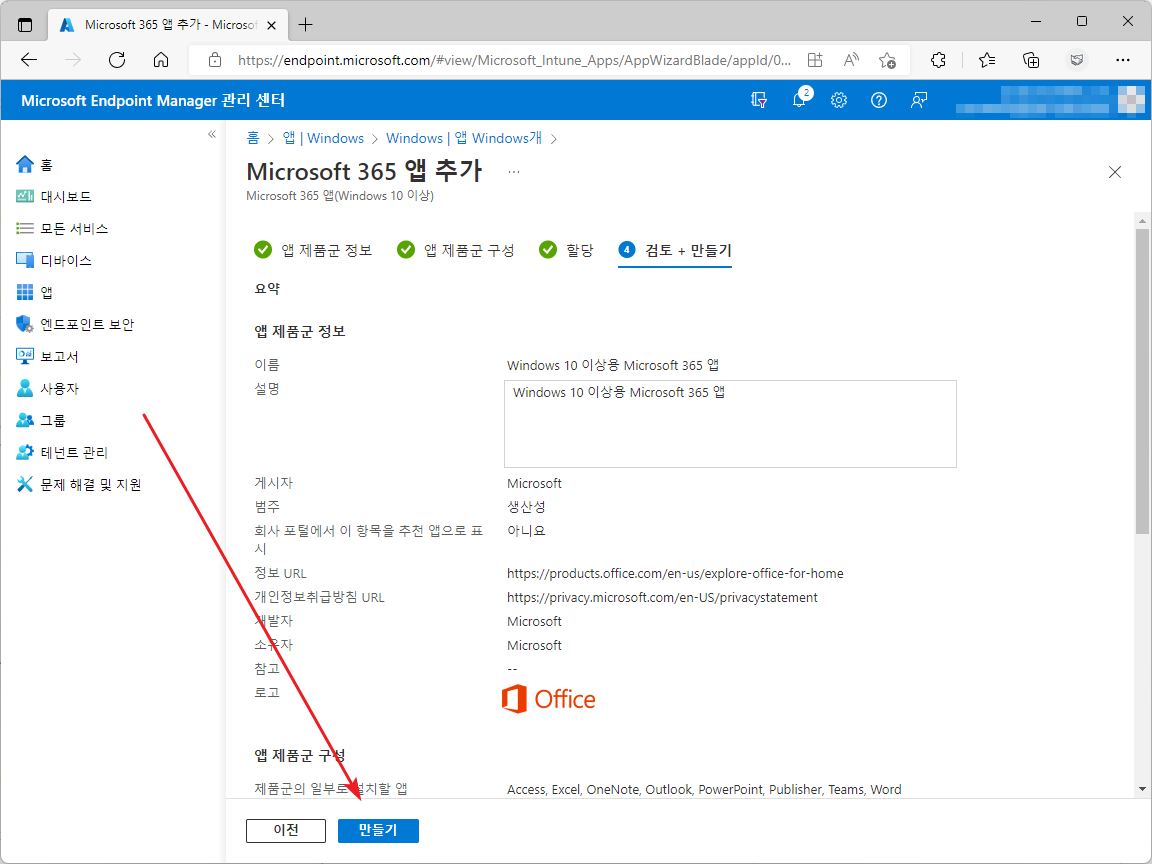Follow the 앱 | Windows breadcrumb link
Image resolution: width=1152 pixels, height=864 pixels.
323,138
